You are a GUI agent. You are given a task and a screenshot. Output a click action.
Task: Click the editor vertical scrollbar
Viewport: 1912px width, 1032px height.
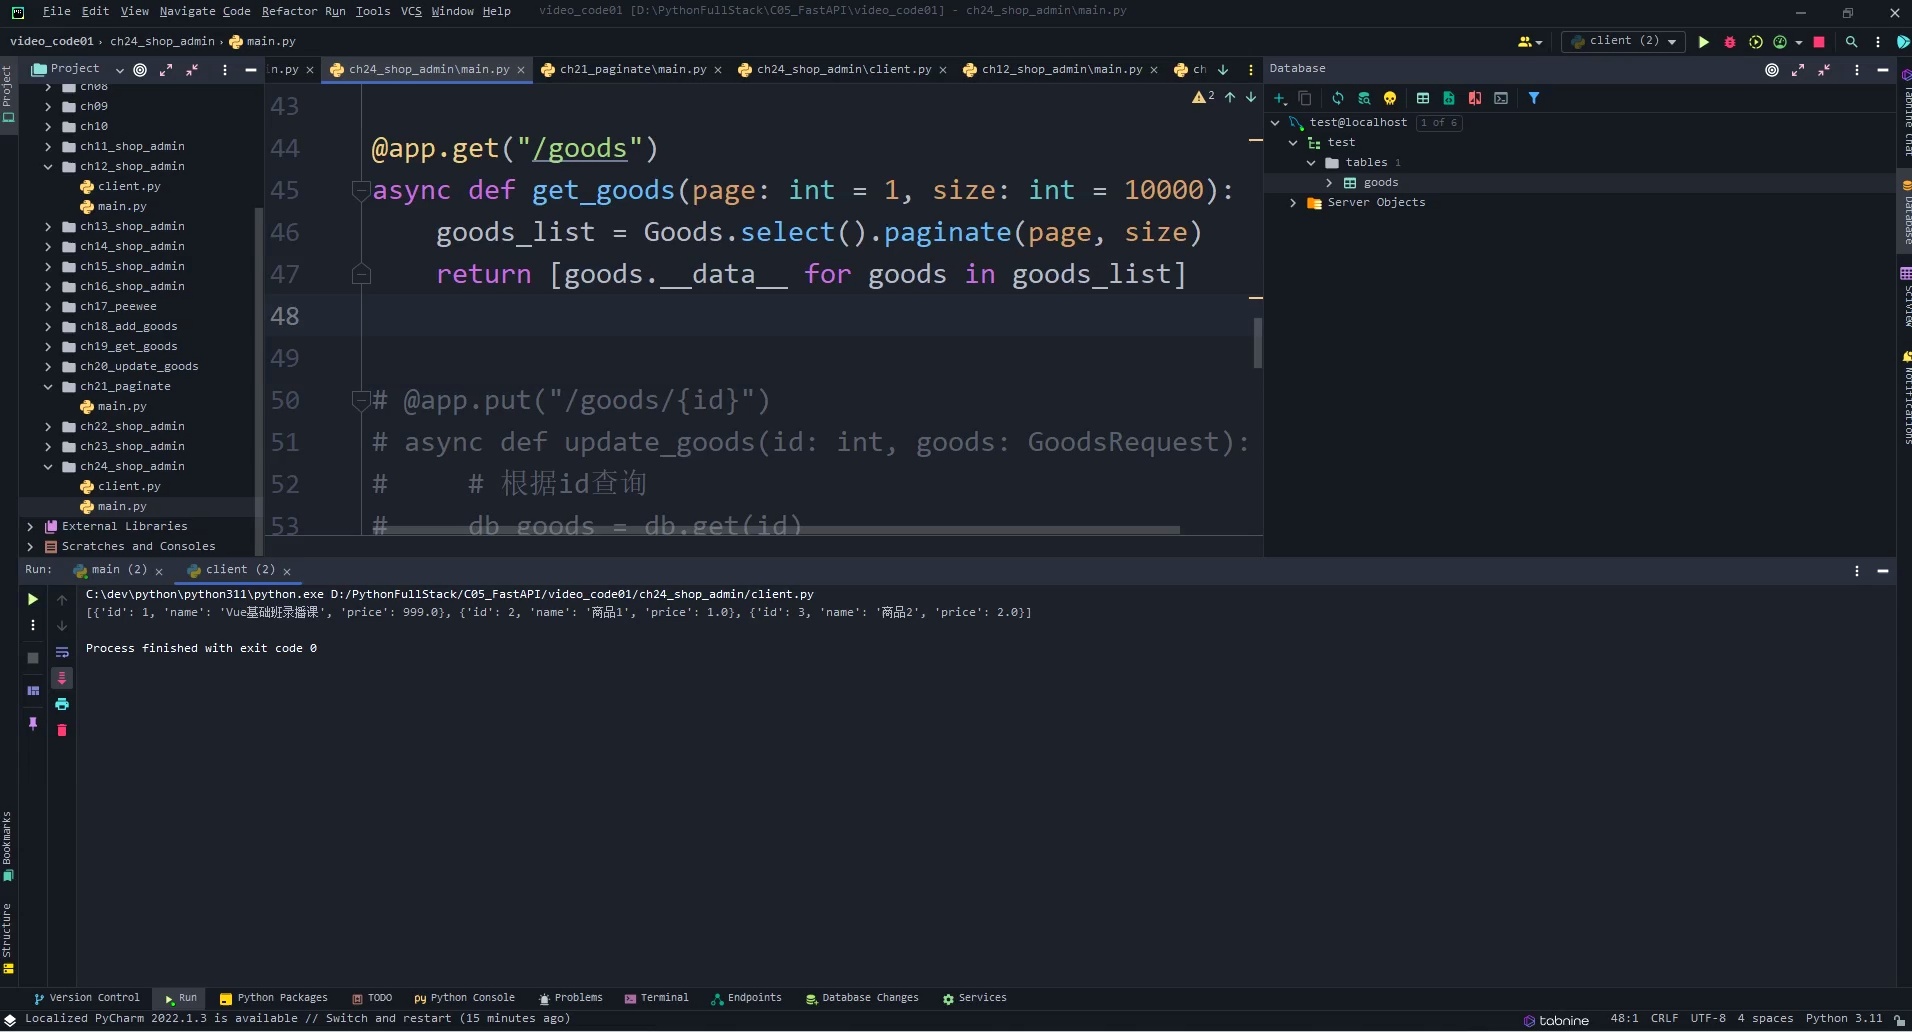[1257, 343]
